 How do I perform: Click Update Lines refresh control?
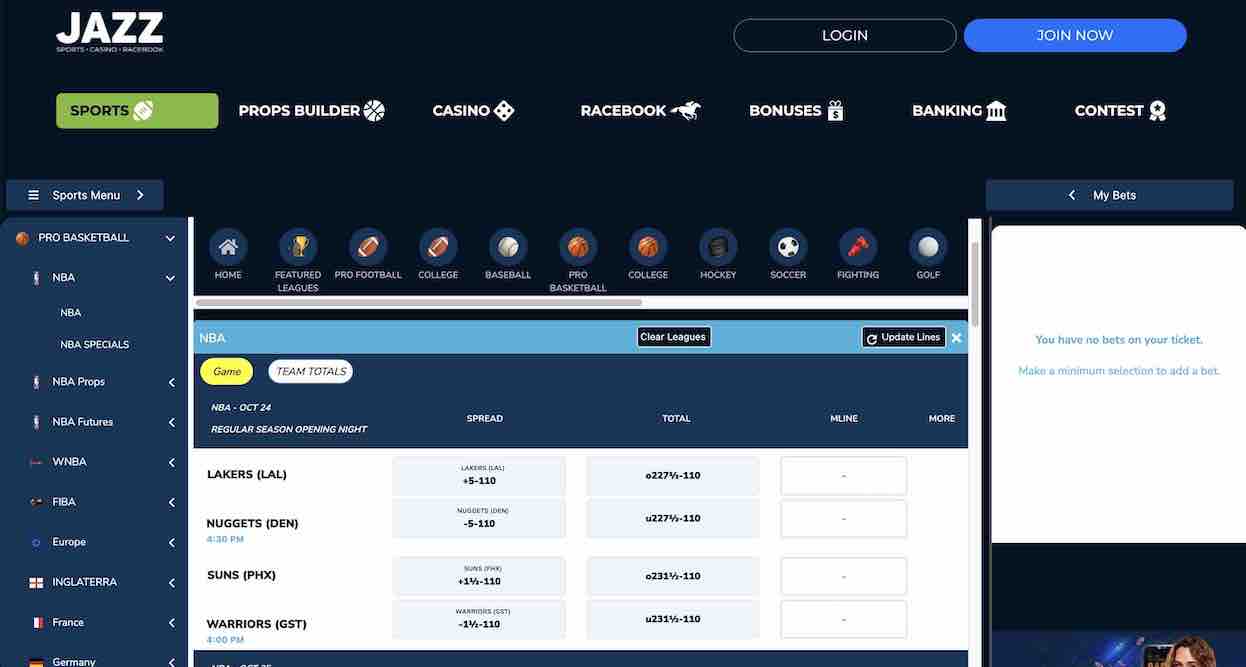tap(903, 337)
